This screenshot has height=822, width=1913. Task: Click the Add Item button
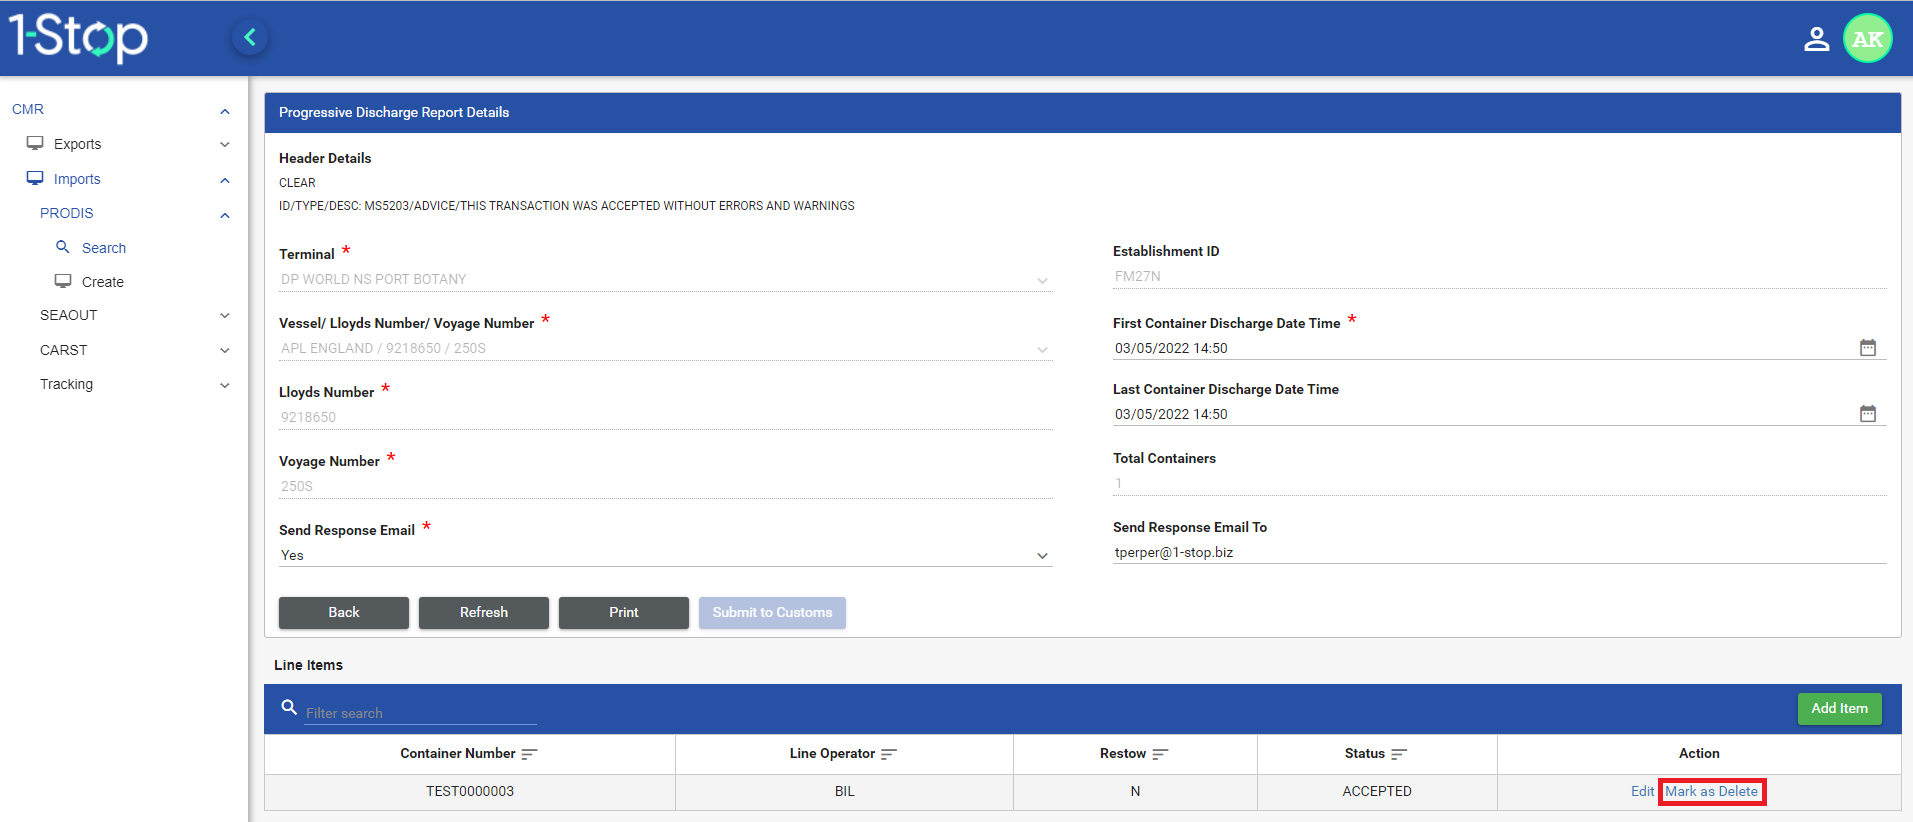(1839, 708)
